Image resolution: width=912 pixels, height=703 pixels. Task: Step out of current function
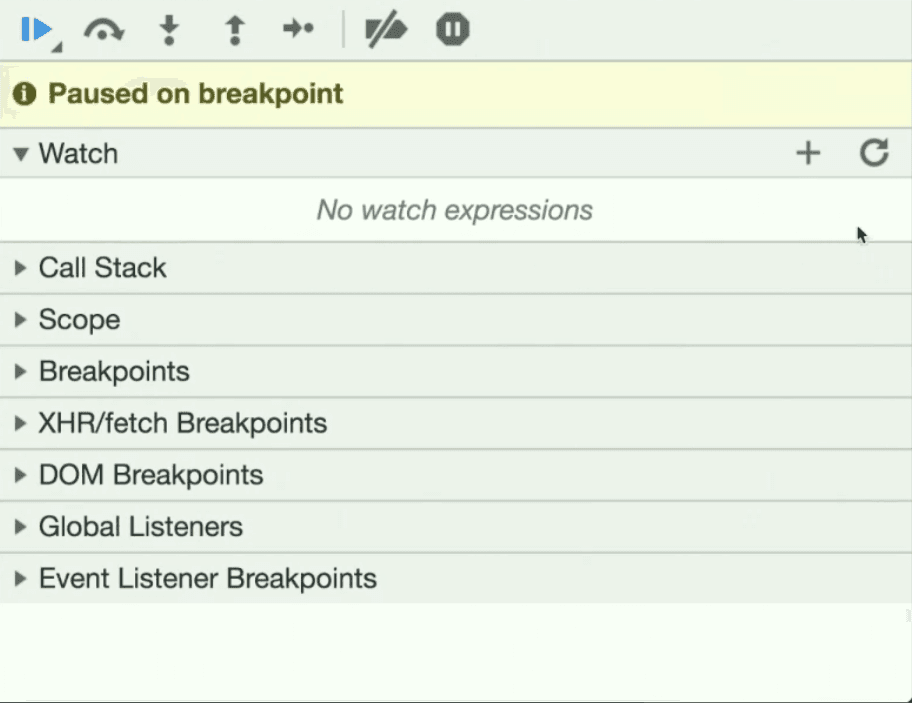(235, 30)
